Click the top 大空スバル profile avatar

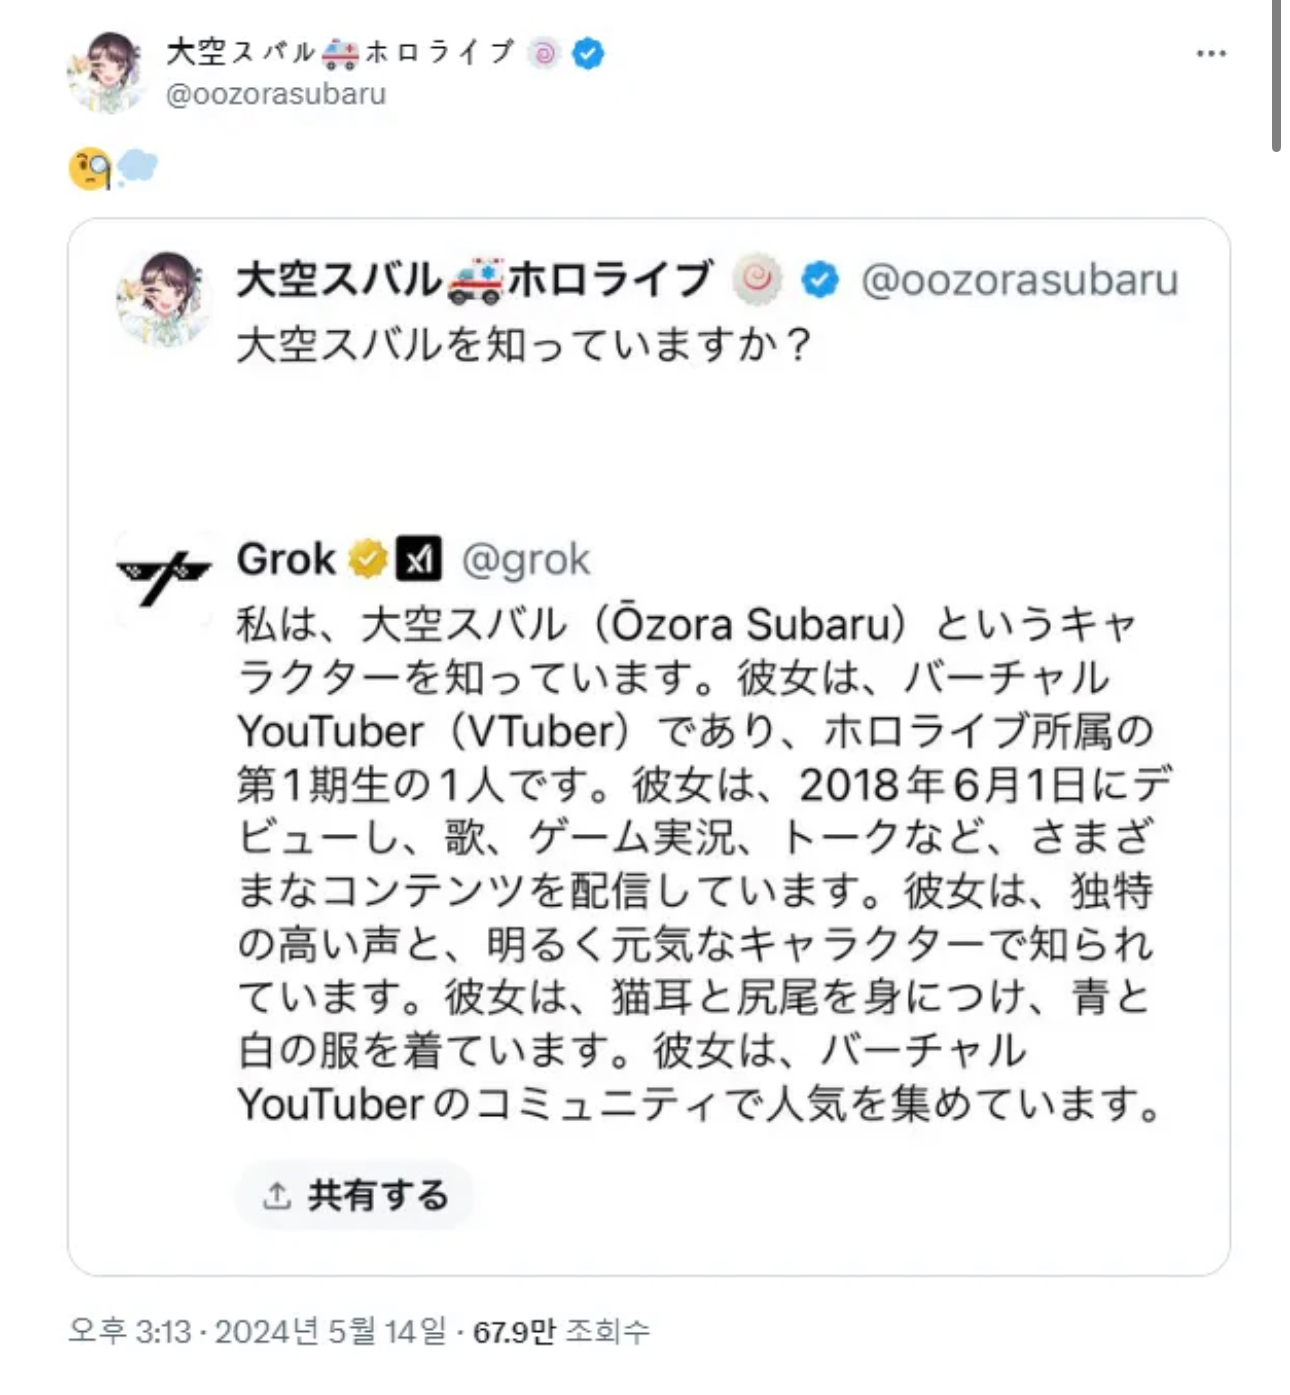coord(105,72)
